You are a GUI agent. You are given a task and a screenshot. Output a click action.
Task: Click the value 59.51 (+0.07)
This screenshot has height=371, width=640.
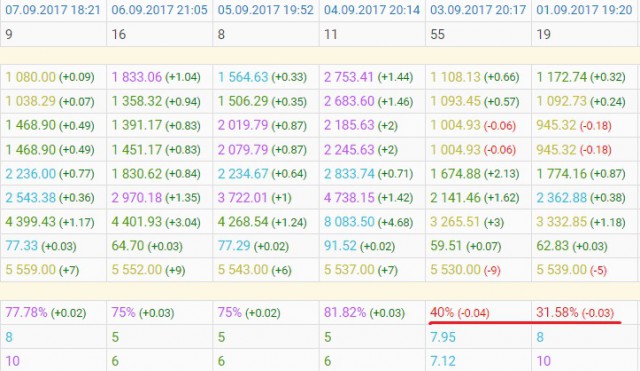pyautogui.click(x=466, y=246)
